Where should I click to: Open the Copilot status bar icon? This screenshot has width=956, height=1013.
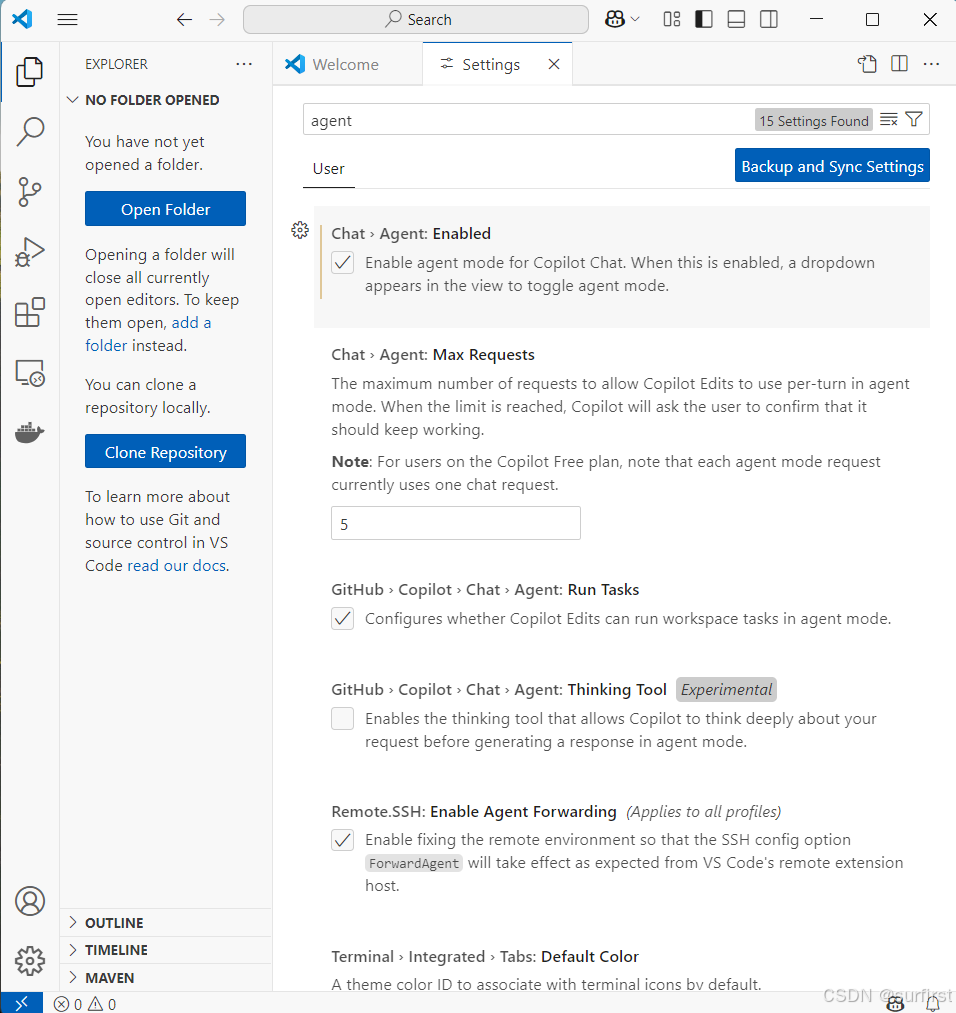(x=895, y=1004)
